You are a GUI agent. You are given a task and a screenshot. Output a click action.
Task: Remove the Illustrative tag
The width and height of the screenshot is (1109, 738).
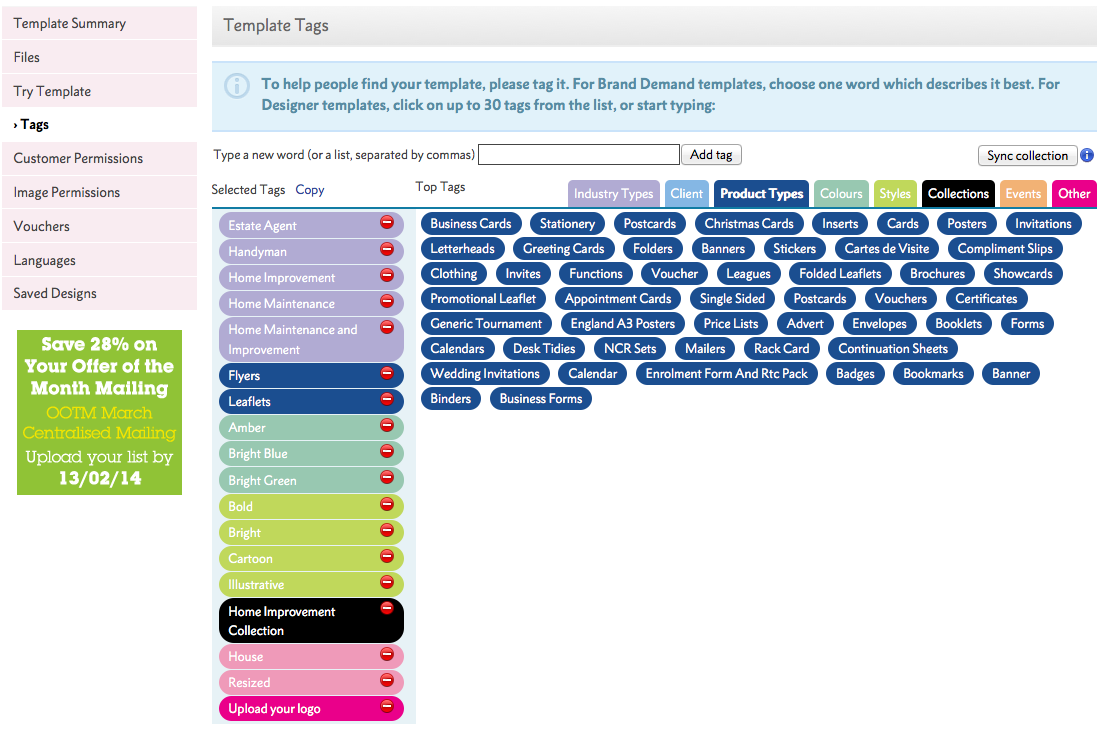coord(387,582)
